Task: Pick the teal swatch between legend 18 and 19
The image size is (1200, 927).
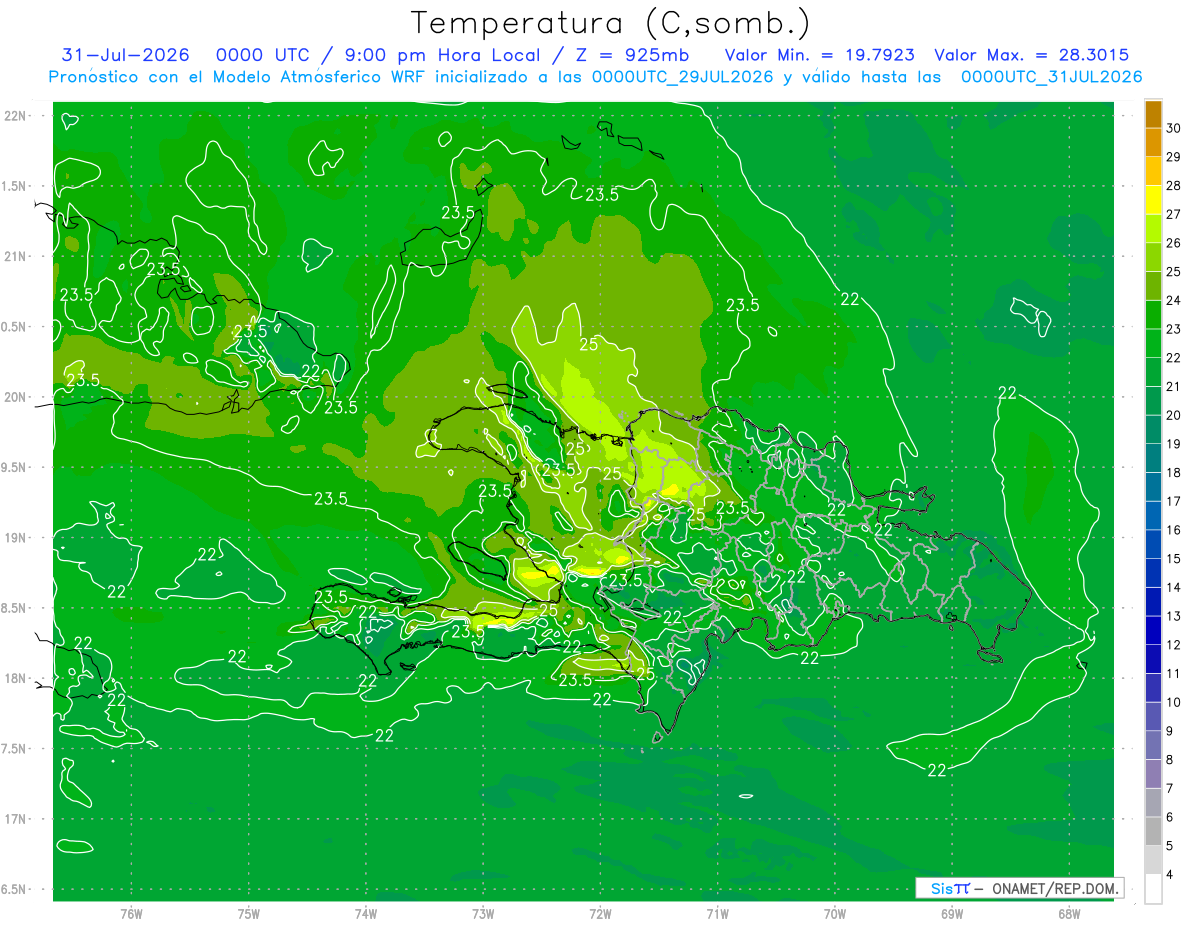Action: click(x=1153, y=459)
